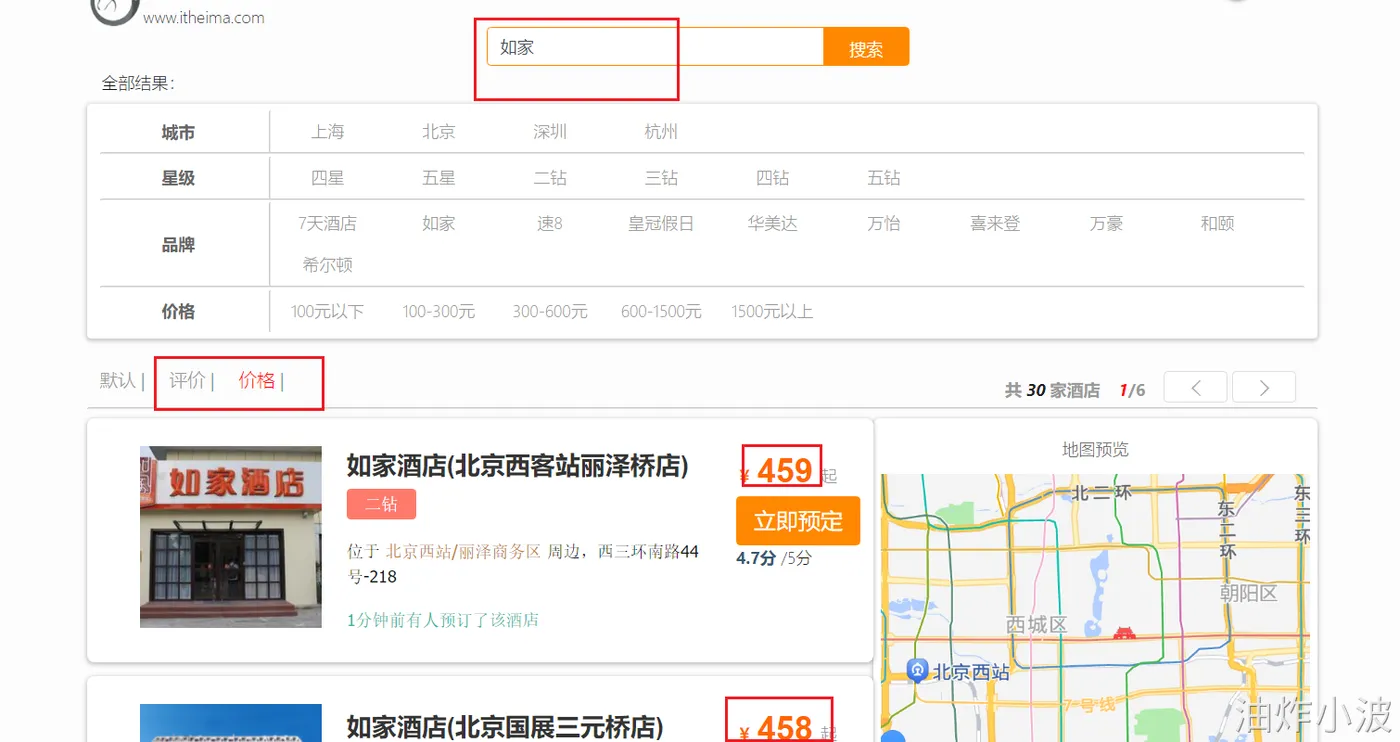Sort results by 价格
Screen dimensions: 1400x742
(257, 380)
